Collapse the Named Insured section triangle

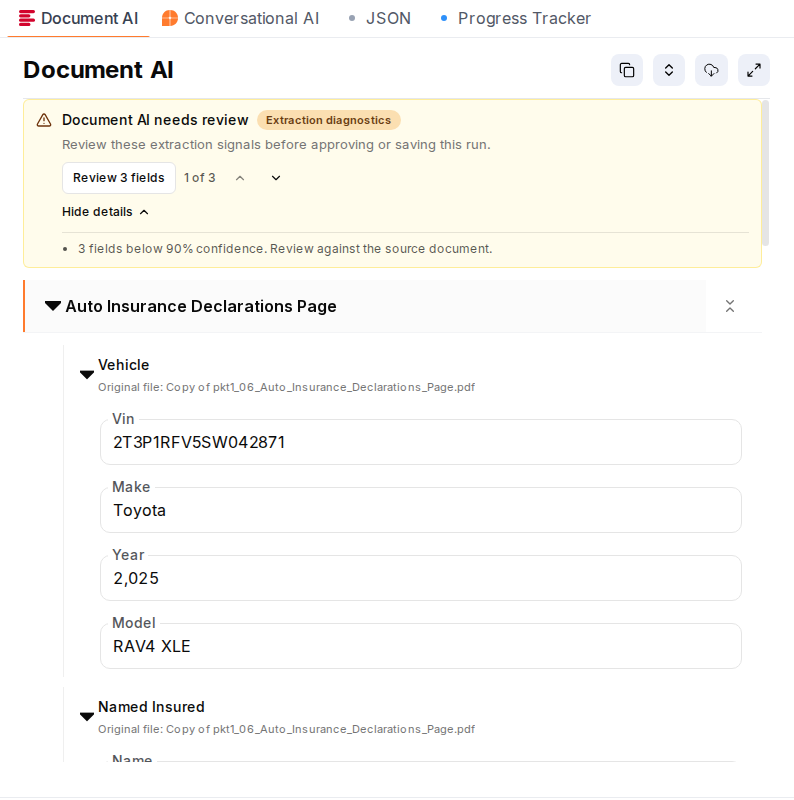click(x=87, y=717)
